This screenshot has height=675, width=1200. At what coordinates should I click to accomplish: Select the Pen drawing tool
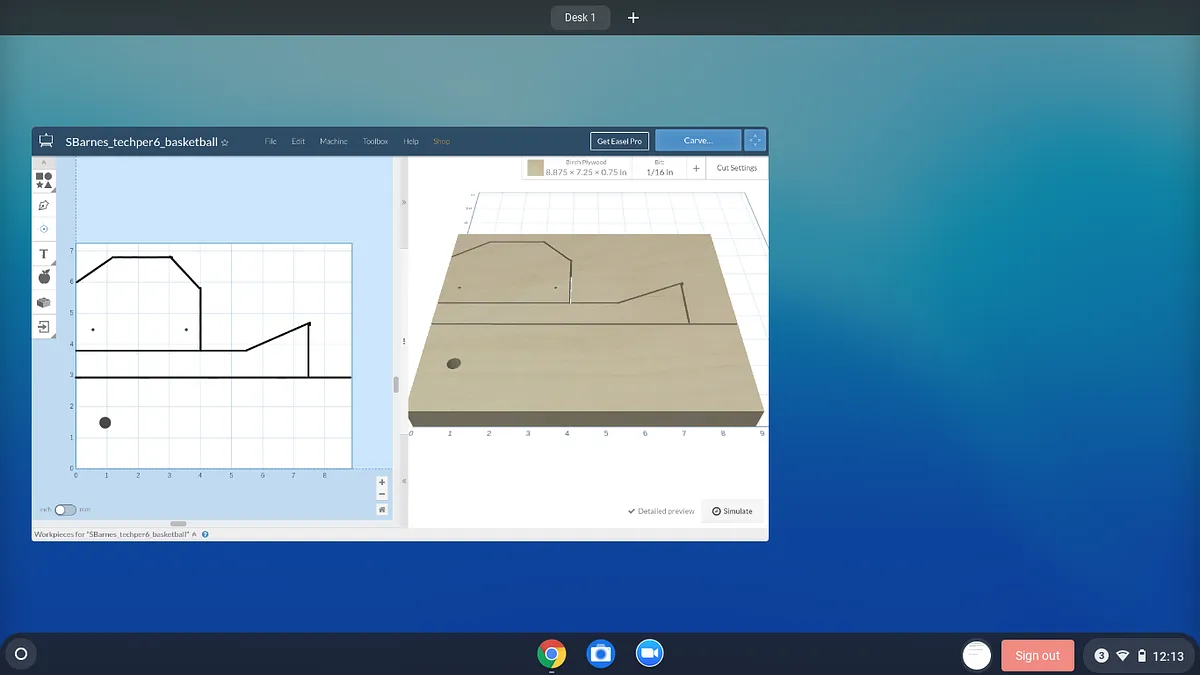pos(44,205)
